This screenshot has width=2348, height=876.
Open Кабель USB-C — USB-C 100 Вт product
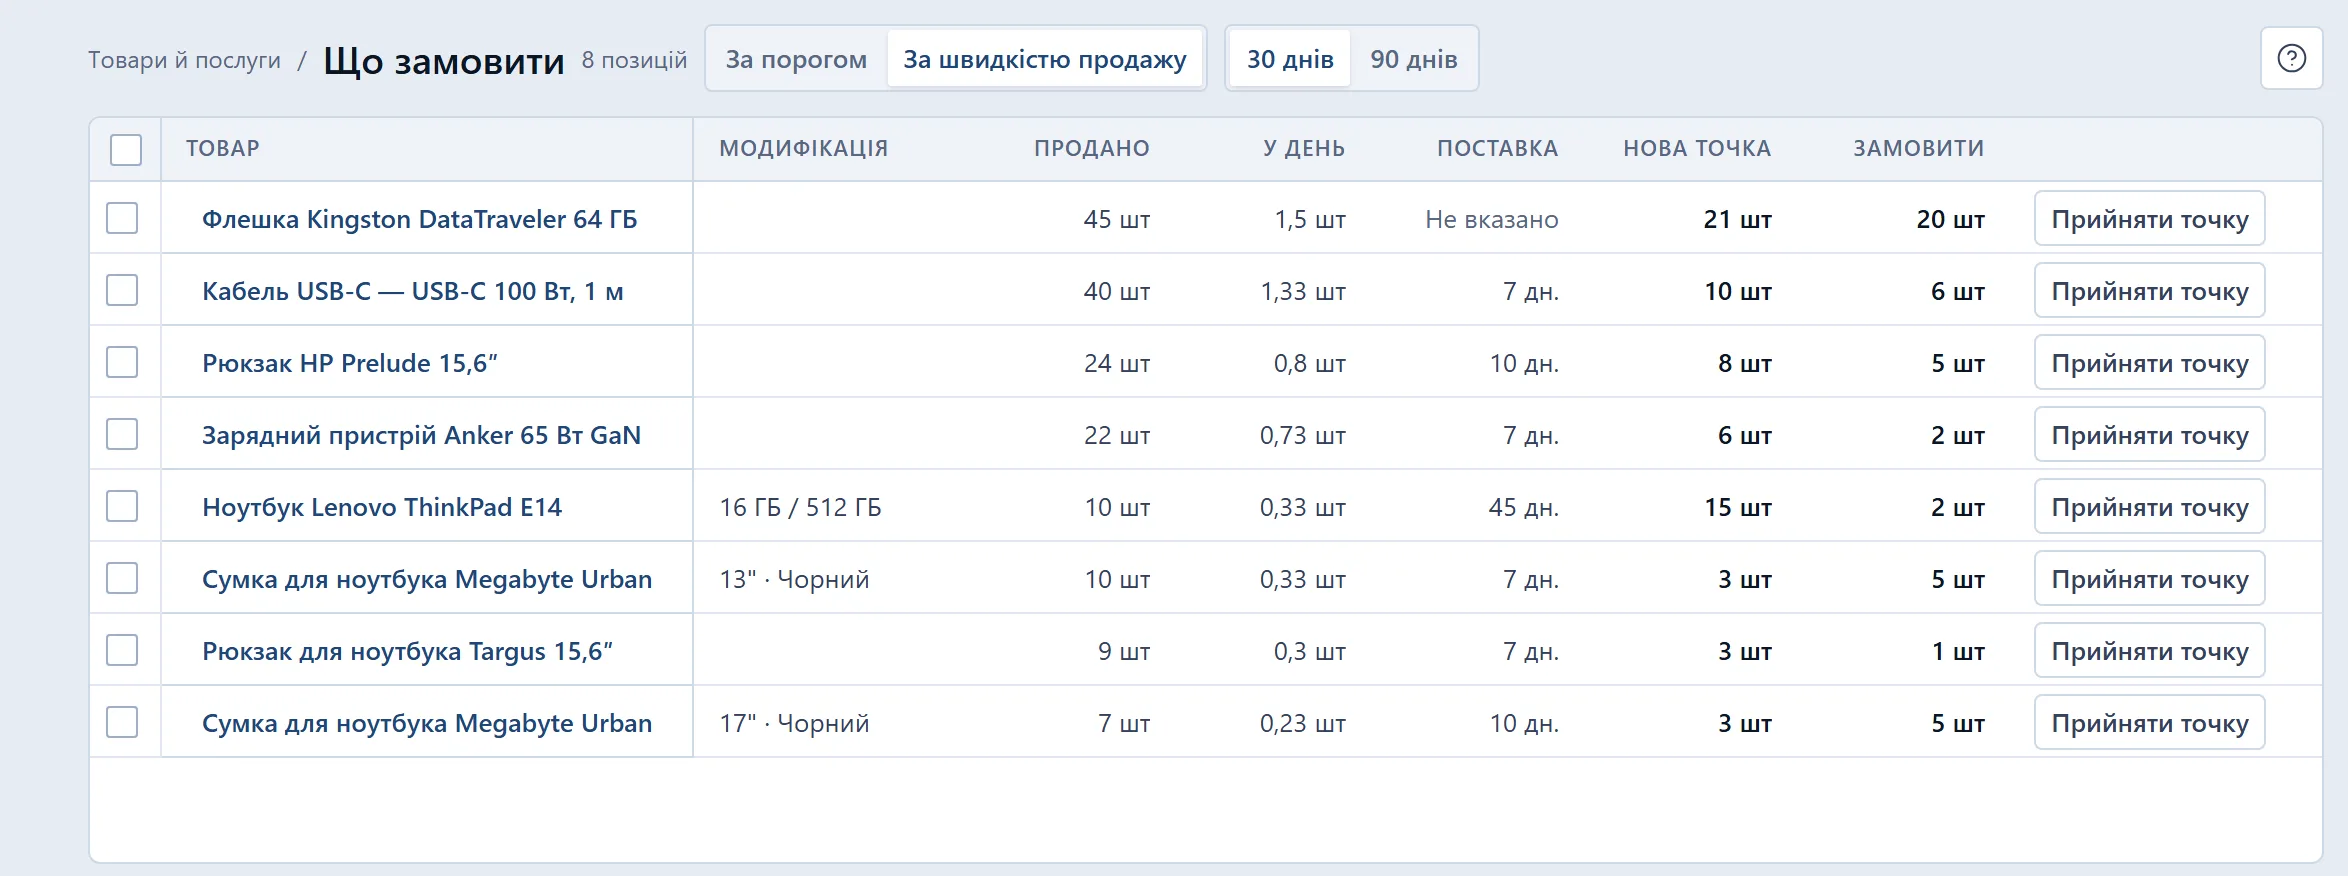(x=413, y=291)
